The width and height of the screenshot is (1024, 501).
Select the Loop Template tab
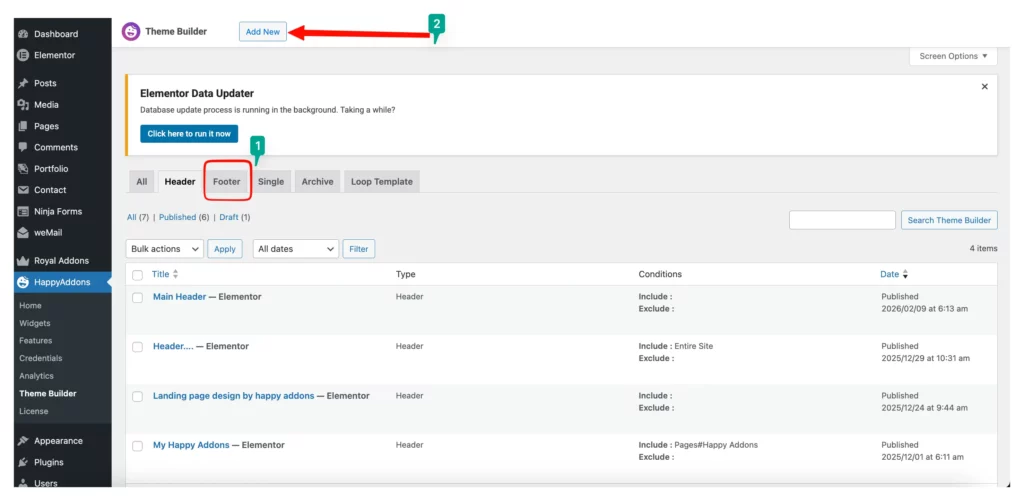click(x=382, y=182)
